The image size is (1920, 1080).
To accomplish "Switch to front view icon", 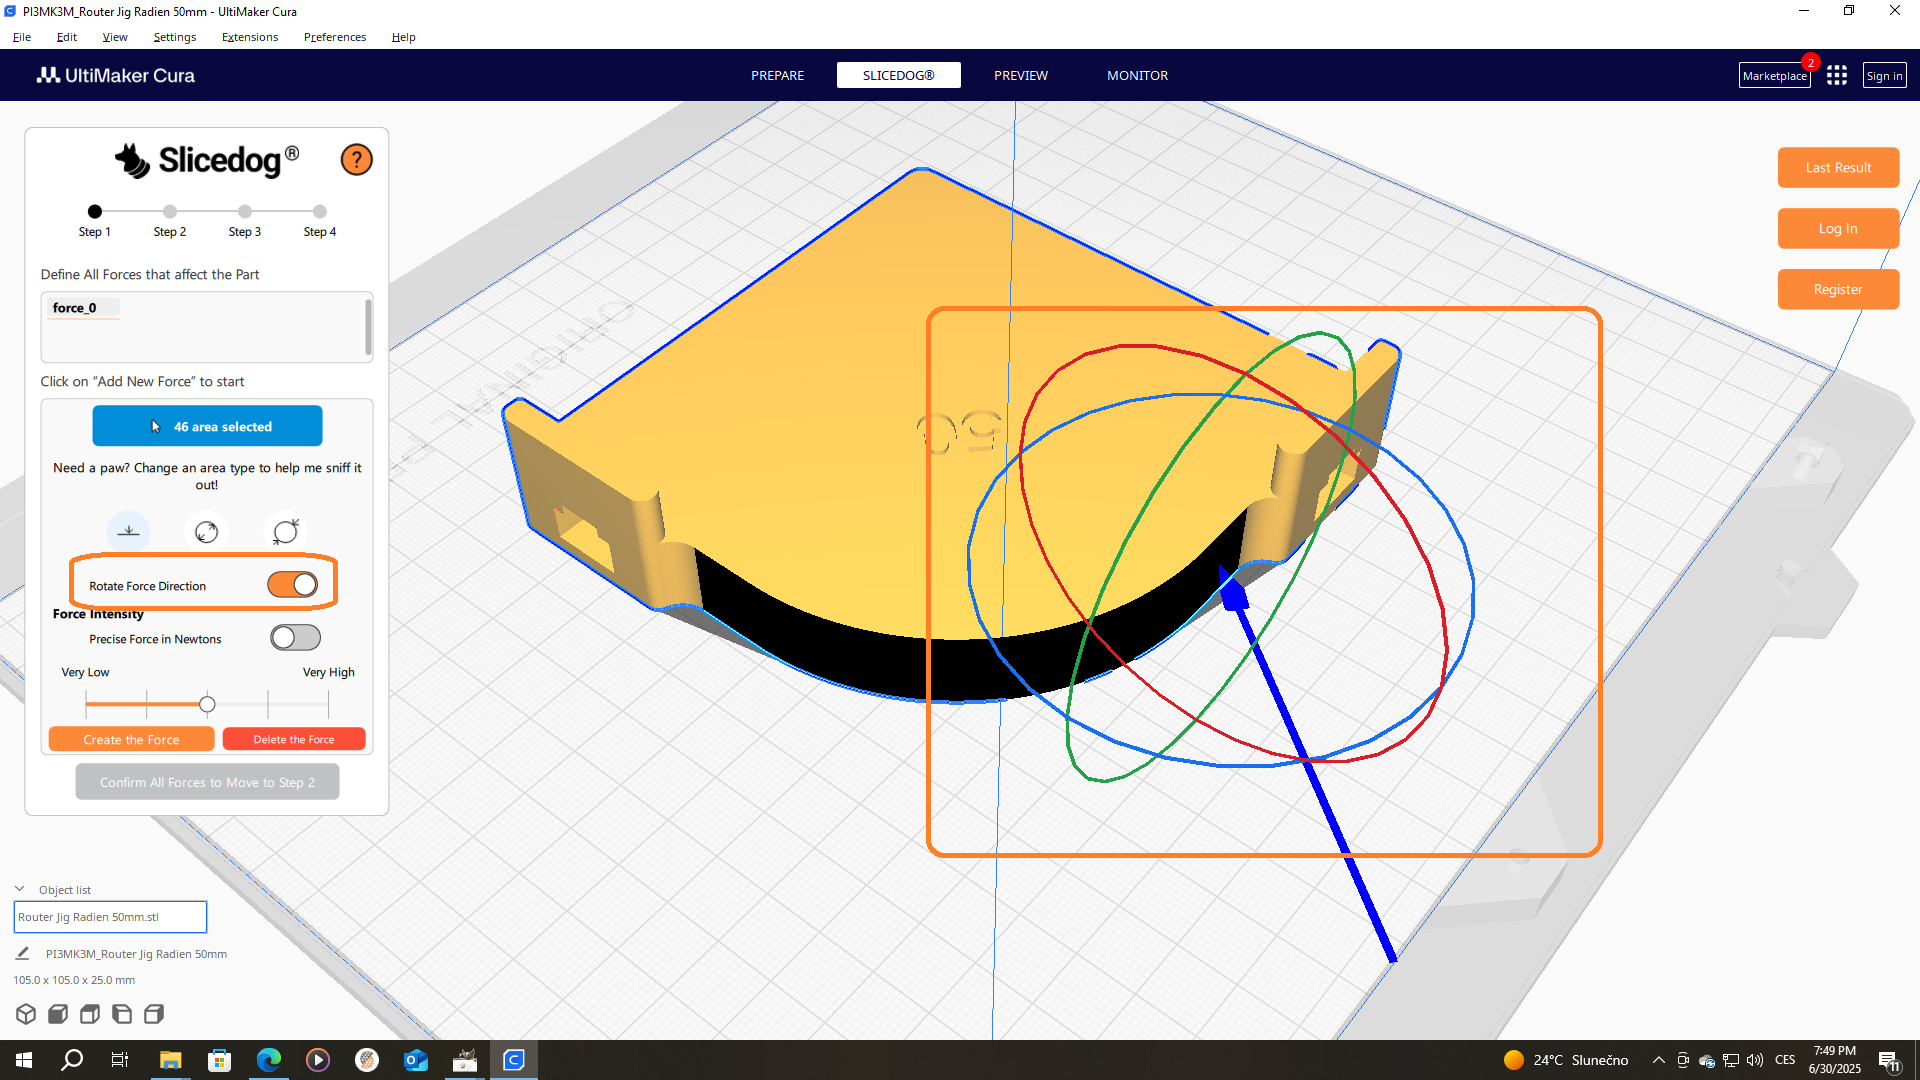I will (x=58, y=1014).
